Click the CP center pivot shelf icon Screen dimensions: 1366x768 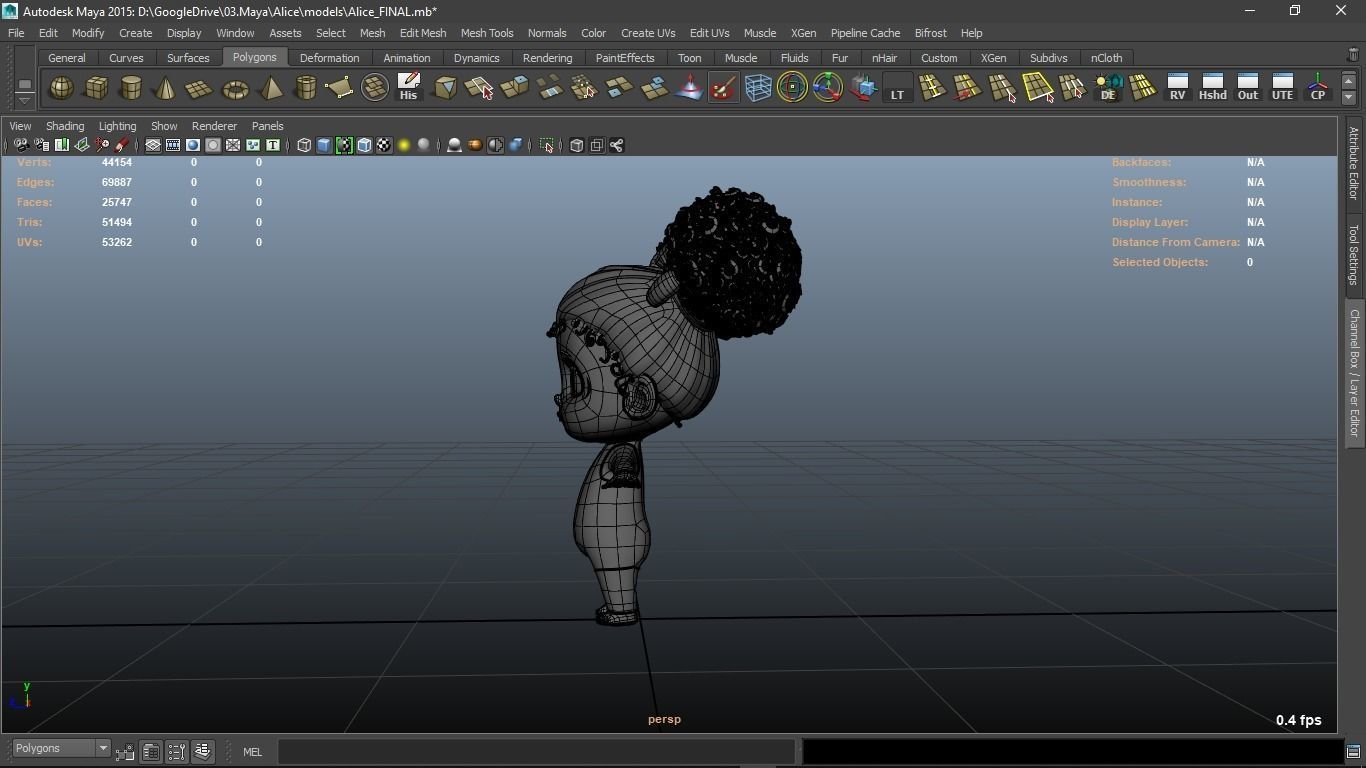[1318, 88]
